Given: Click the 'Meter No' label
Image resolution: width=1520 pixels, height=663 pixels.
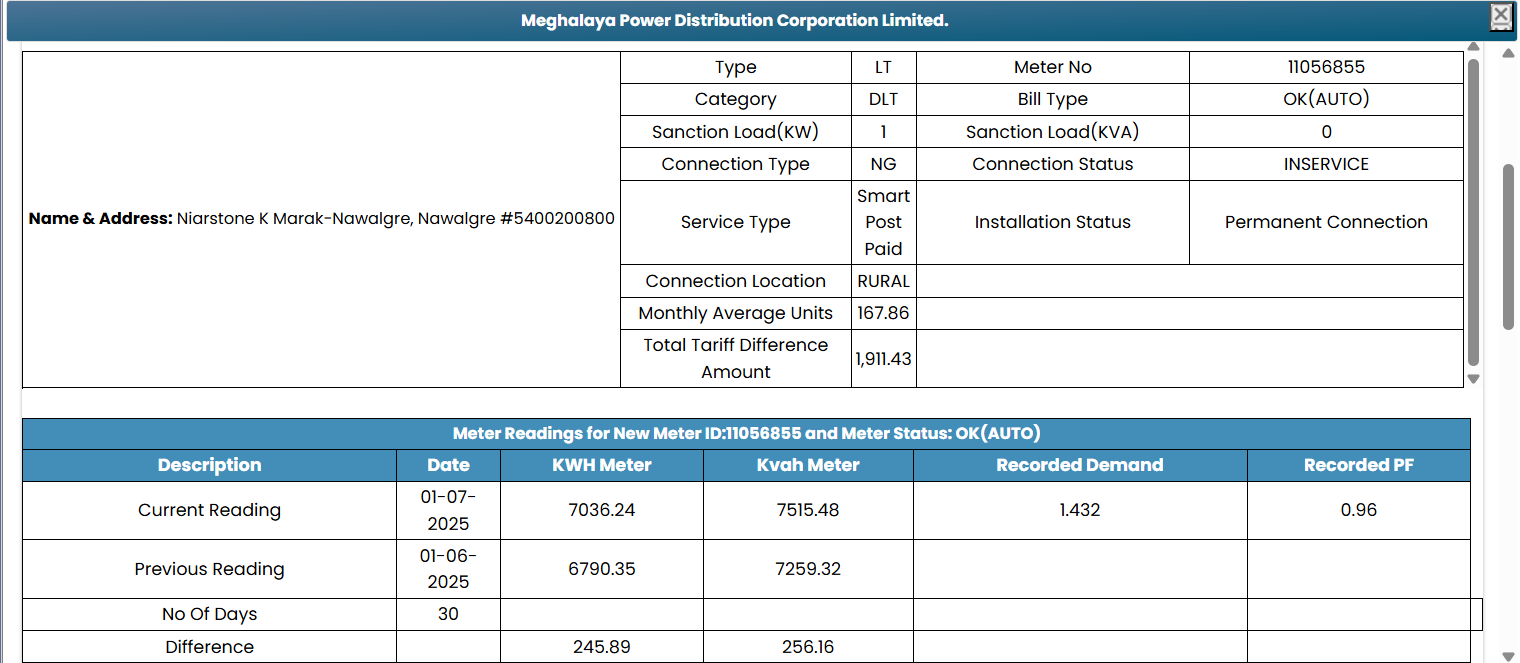Looking at the screenshot, I should pyautogui.click(x=1053, y=68).
